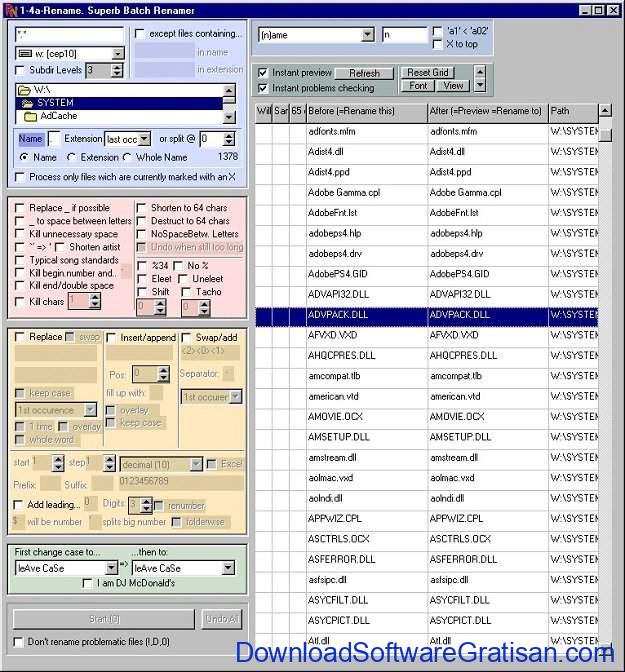
Task: Click the Font button
Action: (x=418, y=85)
